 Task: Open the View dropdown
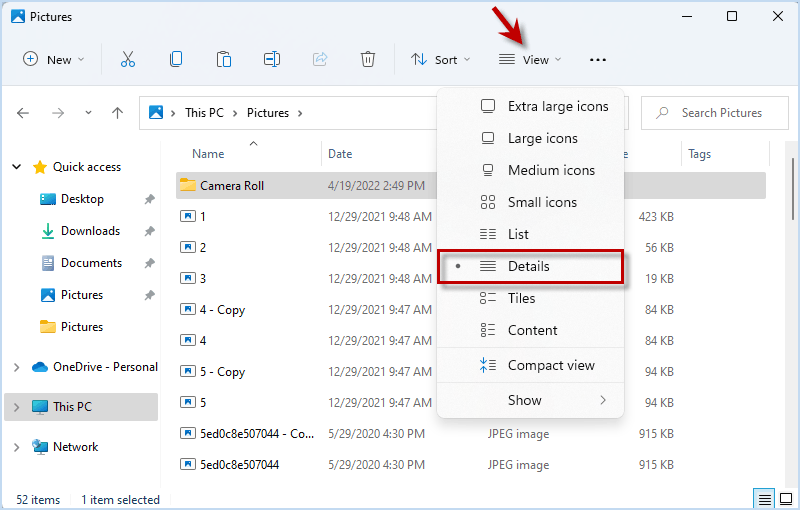(x=530, y=60)
